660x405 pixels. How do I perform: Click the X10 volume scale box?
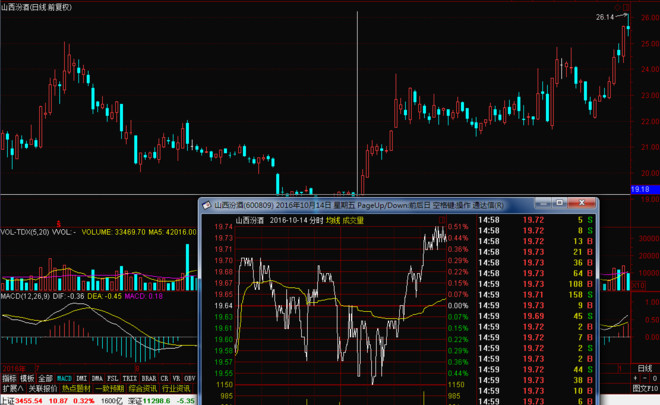pyautogui.click(x=638, y=285)
